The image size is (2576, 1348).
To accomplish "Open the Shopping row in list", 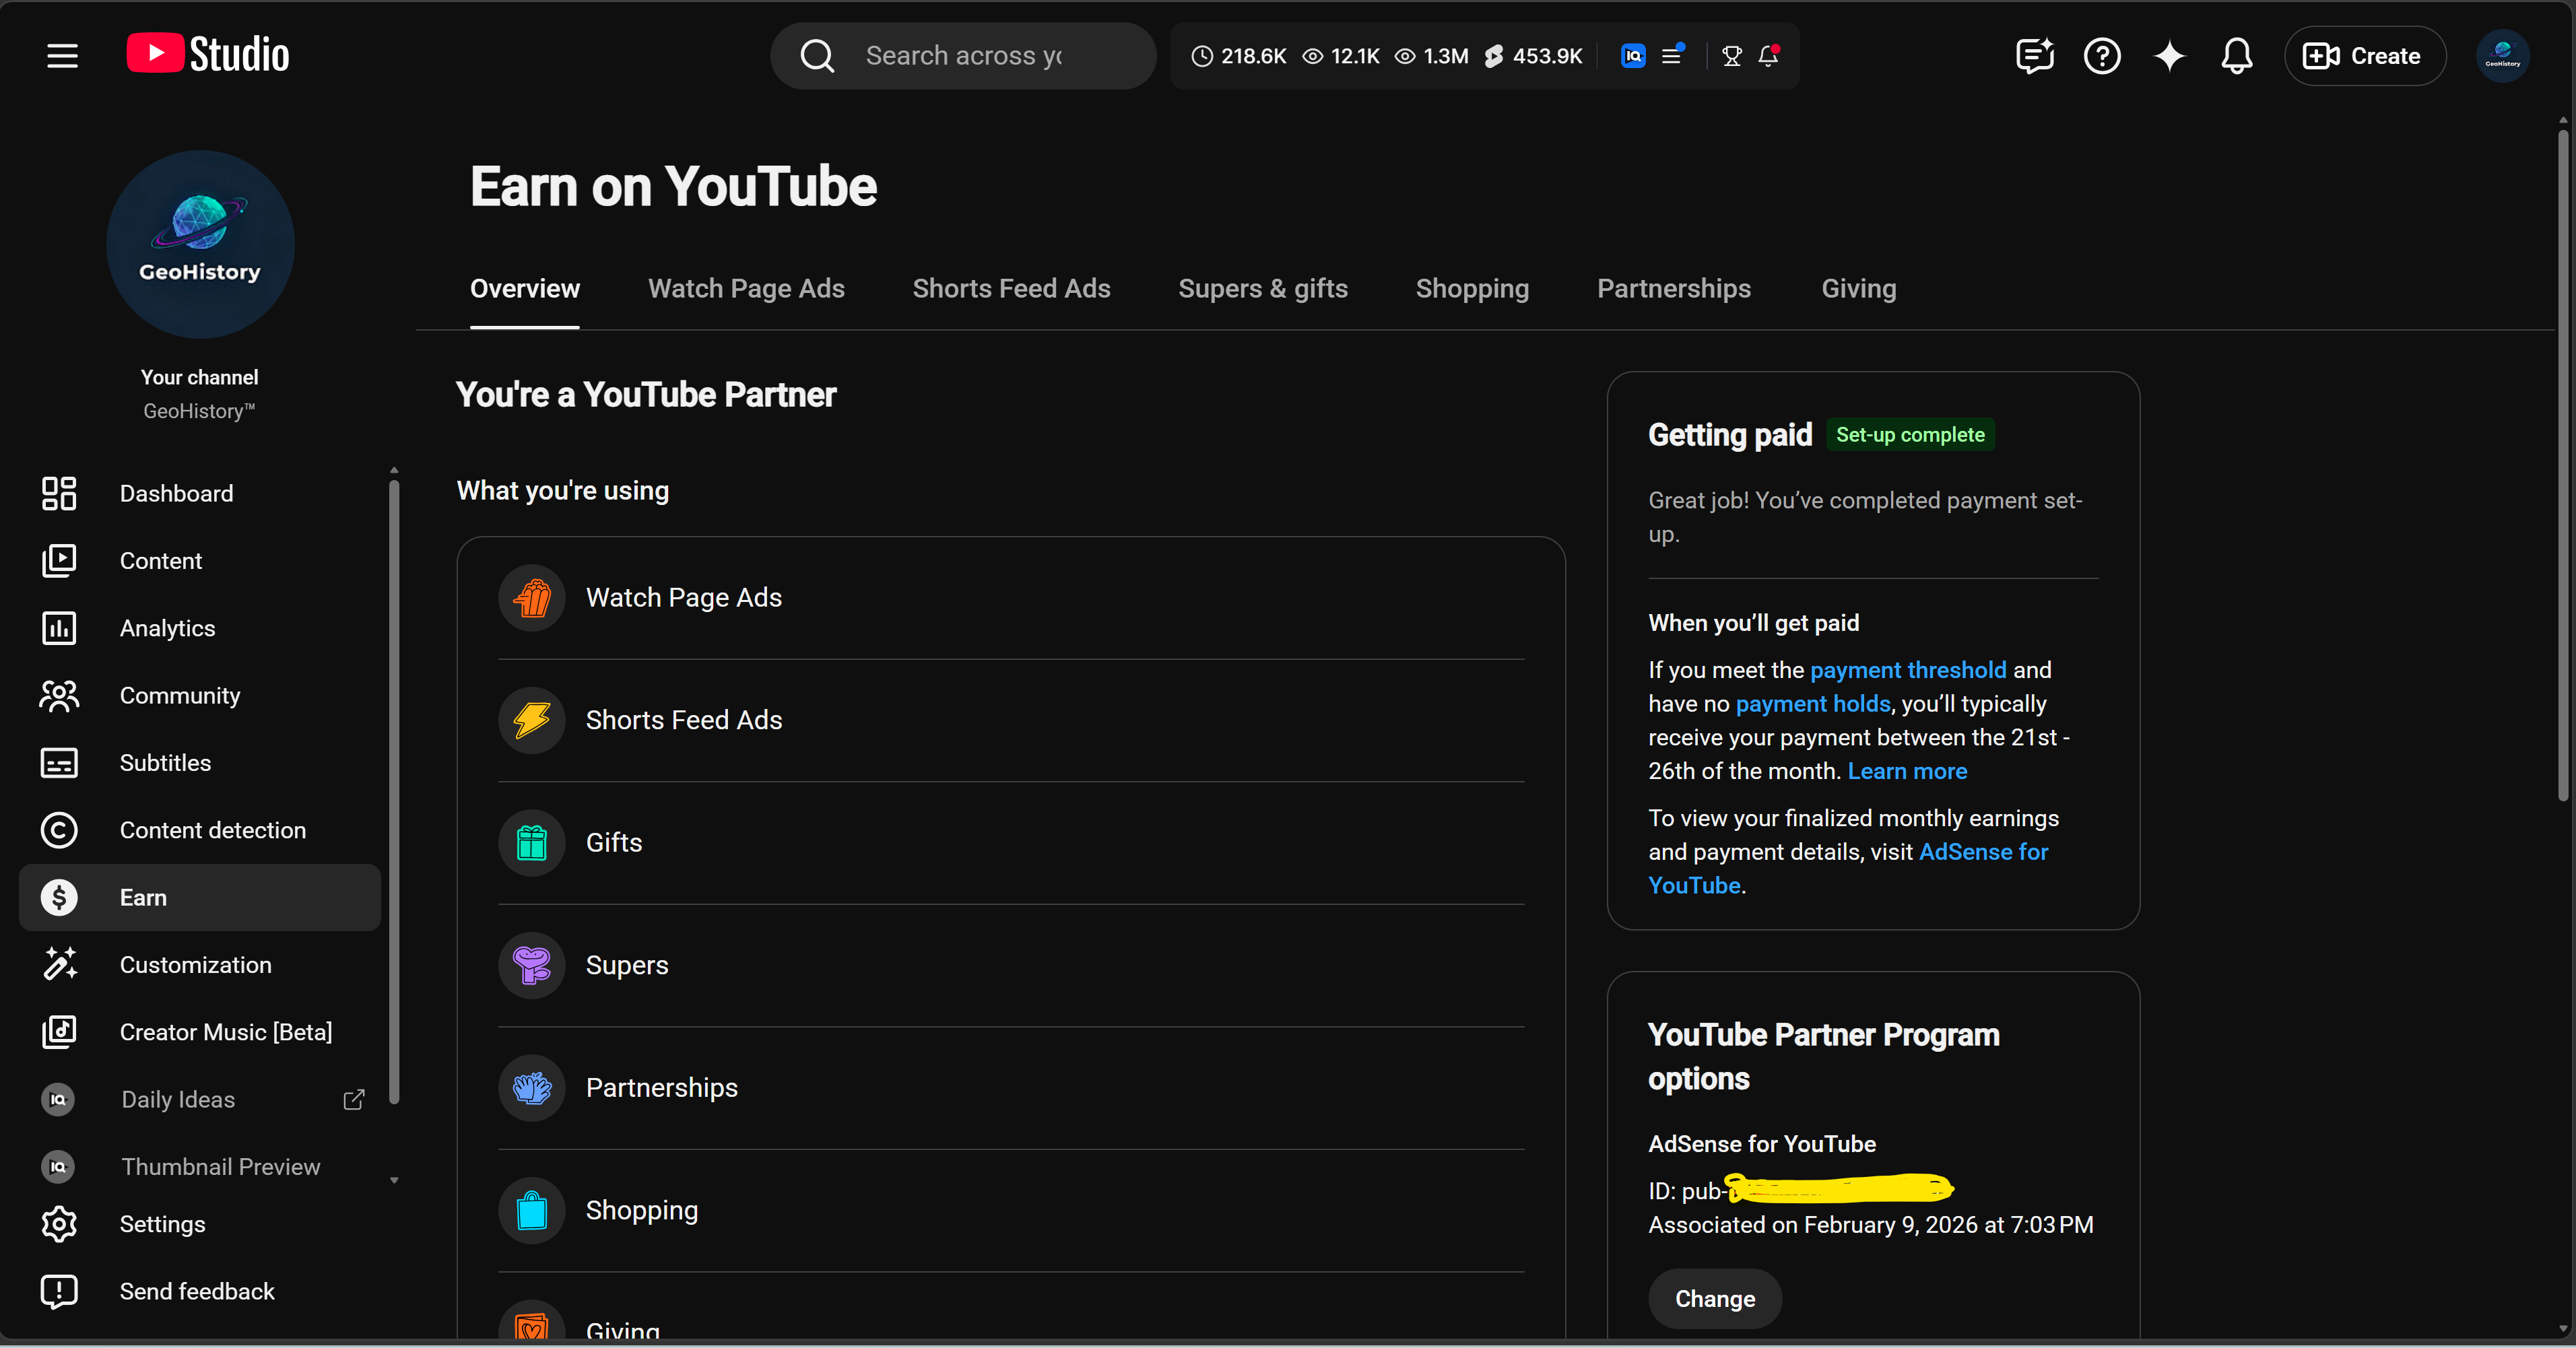I will (x=1011, y=1210).
